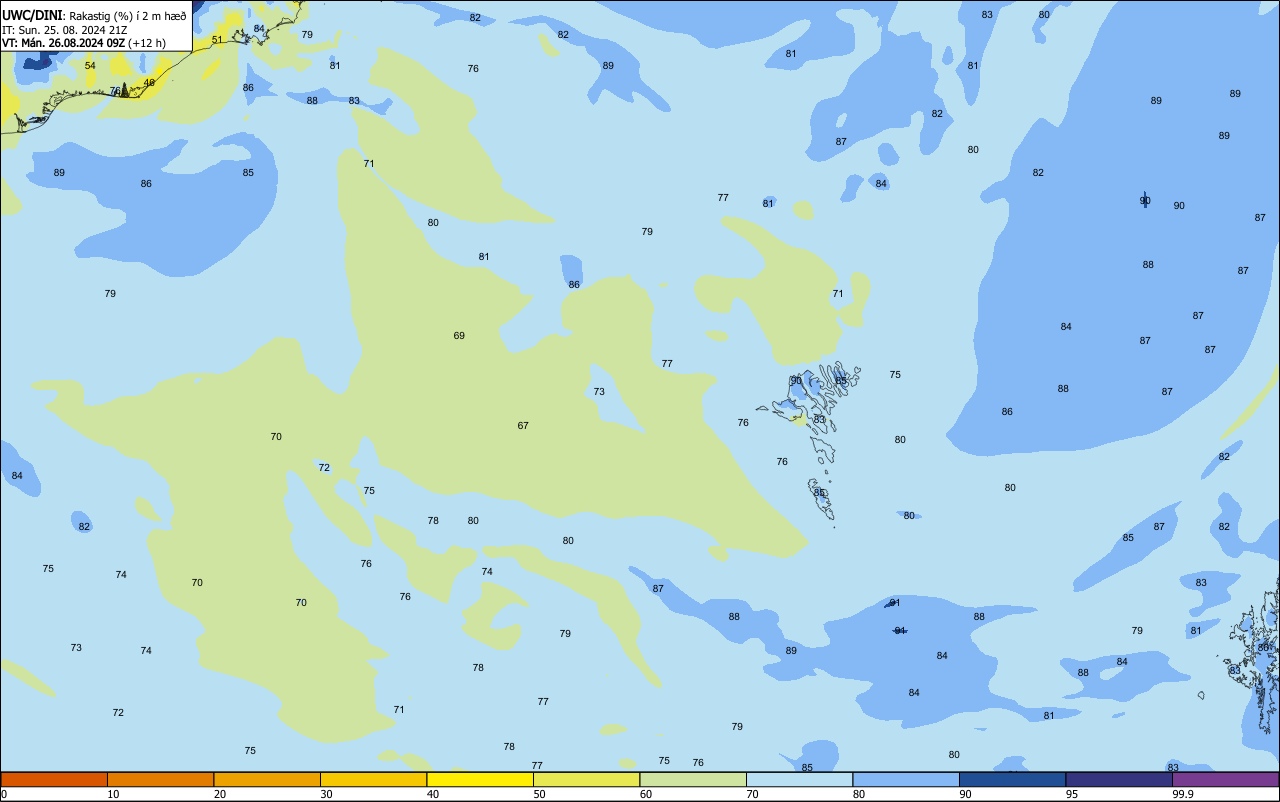Click the '(+12 h)' forecast offset text
The height and width of the screenshot is (802, 1280).
point(146,43)
